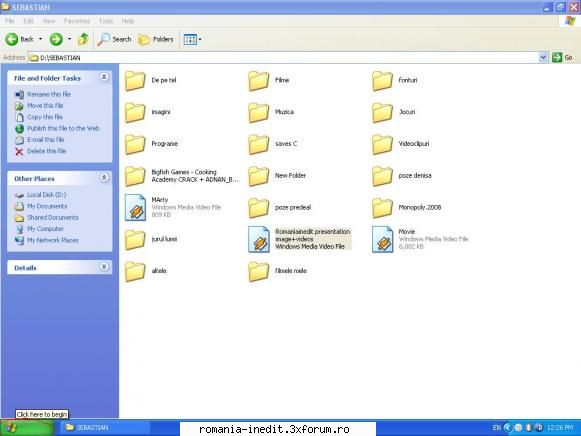Click the Back navigation arrow icon
Screen dimensions: 581x436
(12, 39)
